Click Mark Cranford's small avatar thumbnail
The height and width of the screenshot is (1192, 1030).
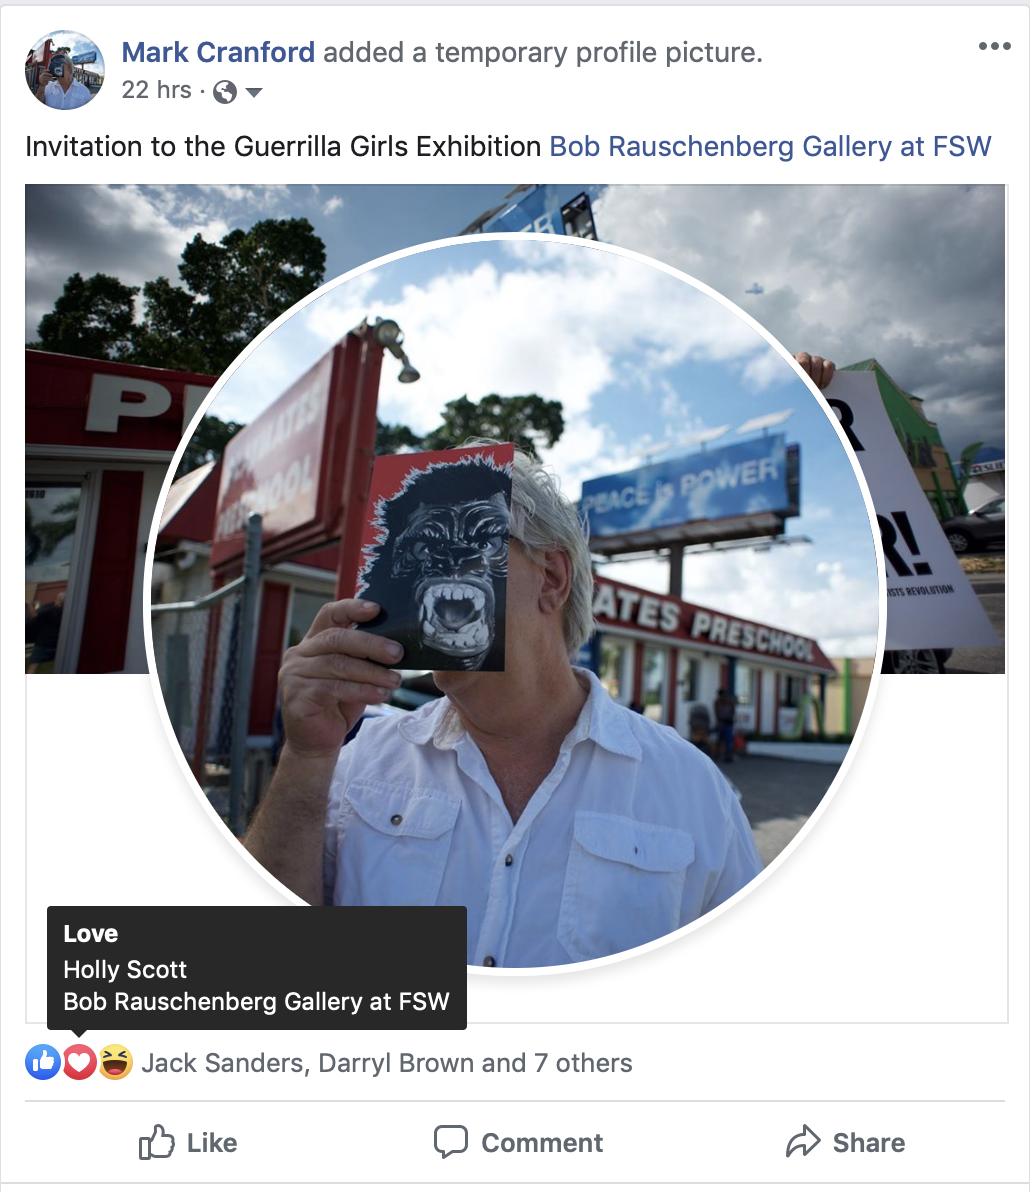[x=65, y=70]
